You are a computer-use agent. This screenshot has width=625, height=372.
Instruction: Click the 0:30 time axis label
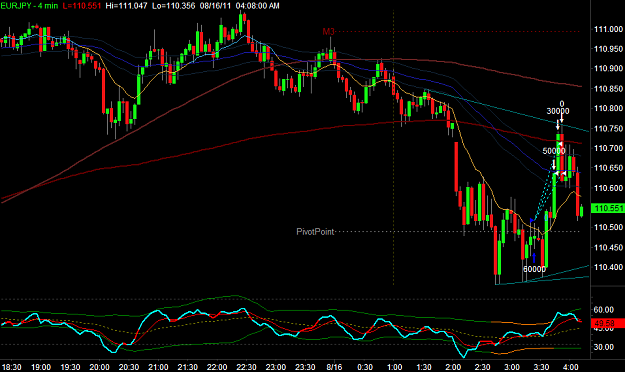click(x=365, y=367)
